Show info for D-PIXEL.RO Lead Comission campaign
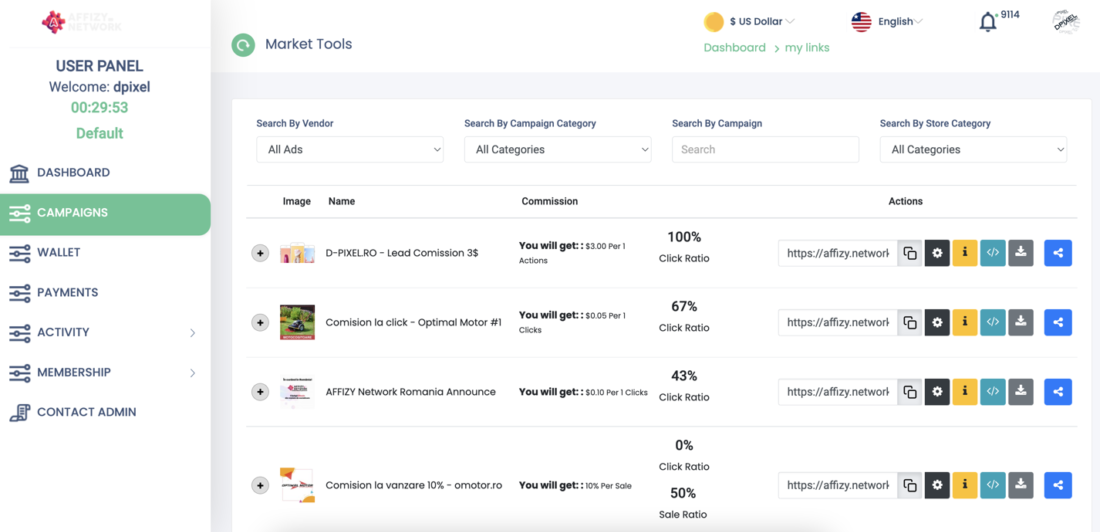The height and width of the screenshot is (532, 1100). pos(965,253)
